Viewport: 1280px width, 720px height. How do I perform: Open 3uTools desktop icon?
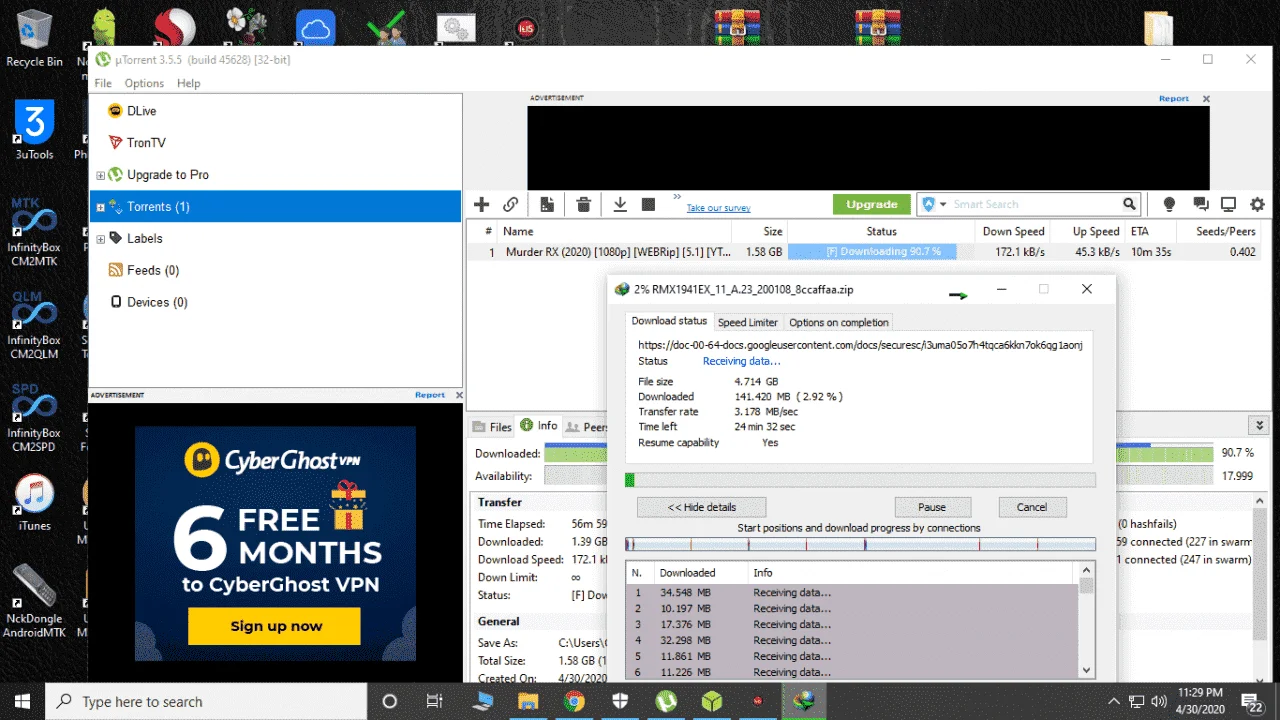35,130
